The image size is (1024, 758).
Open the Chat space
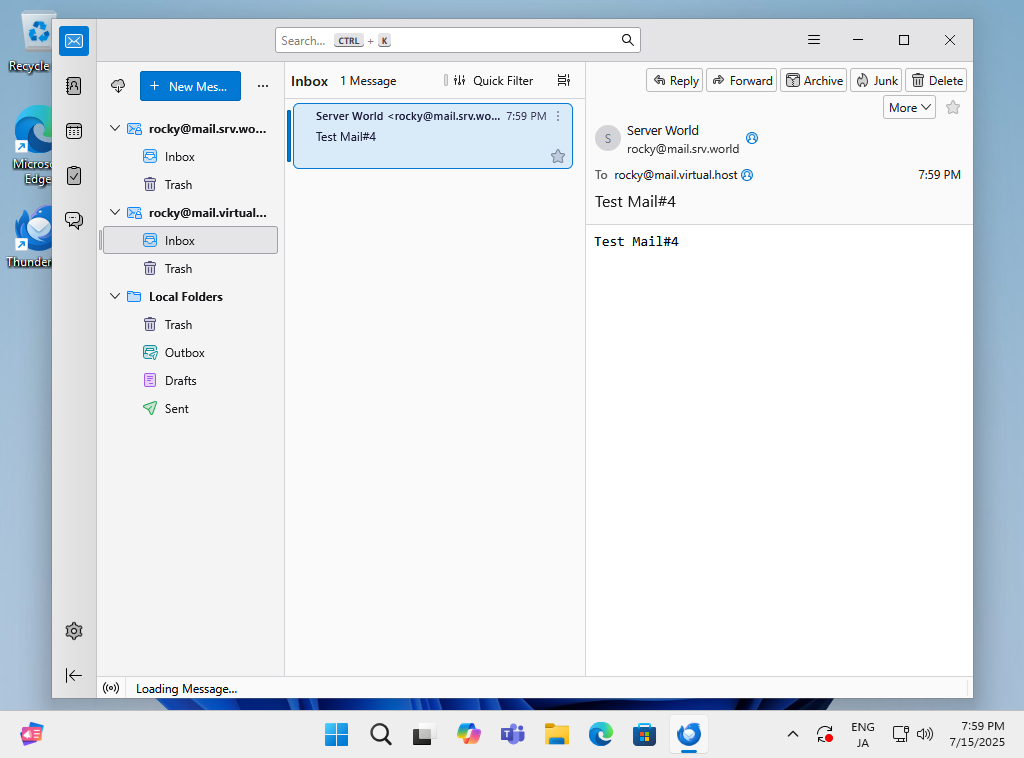pyautogui.click(x=74, y=220)
